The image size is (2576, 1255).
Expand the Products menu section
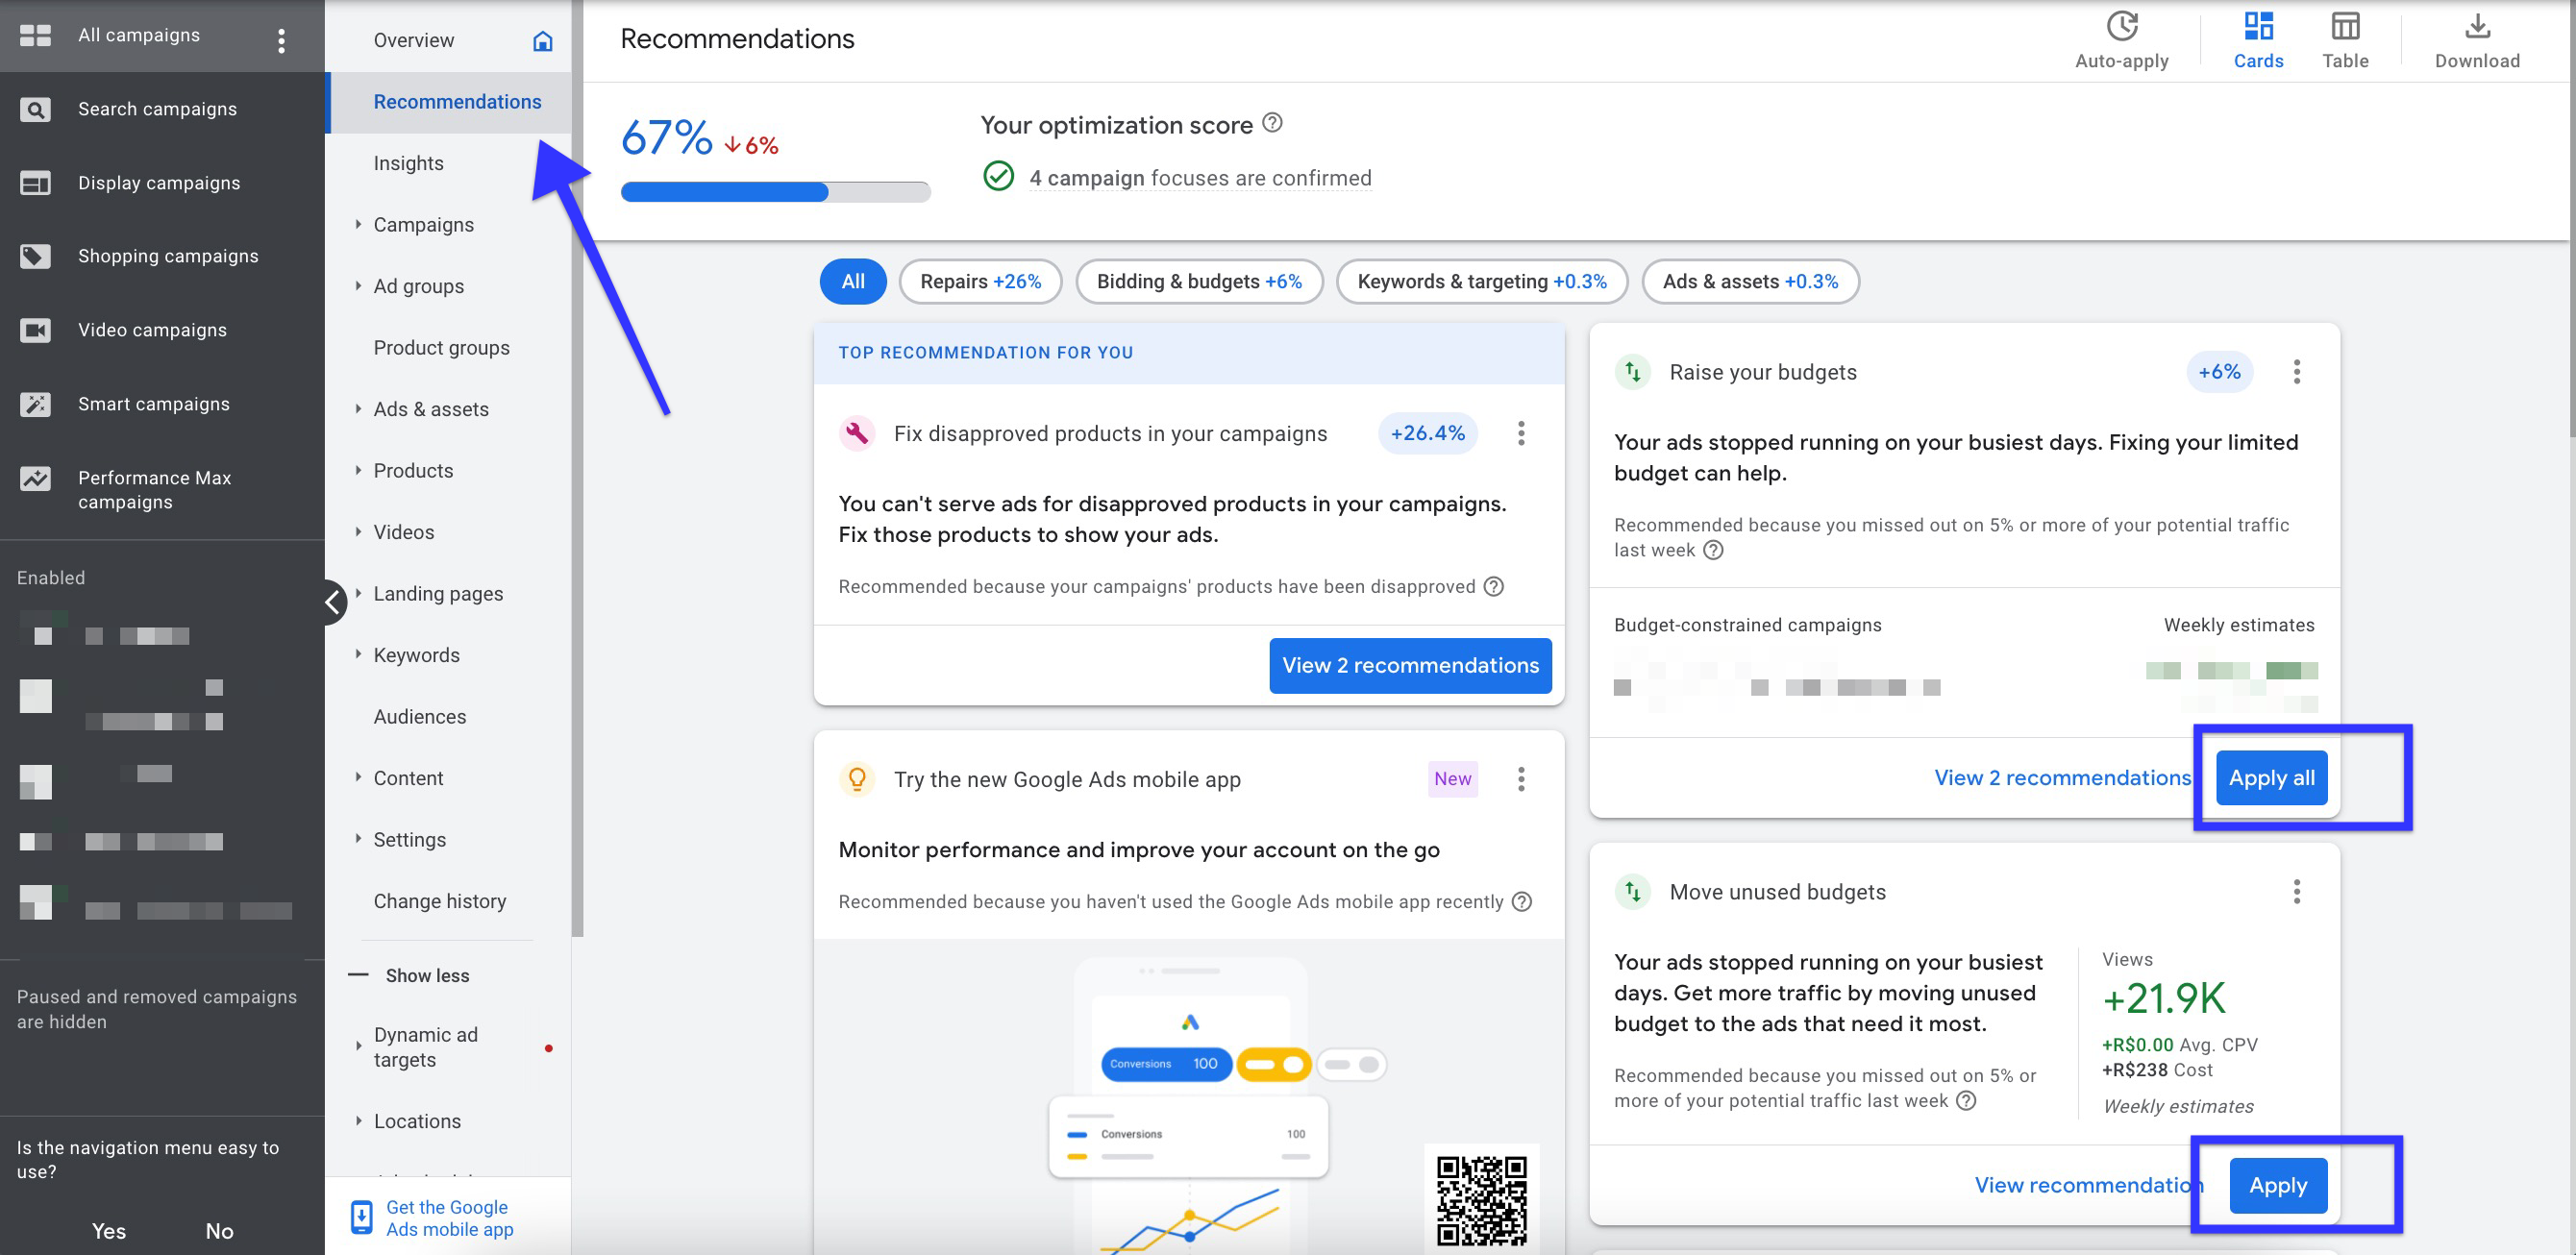coord(358,470)
